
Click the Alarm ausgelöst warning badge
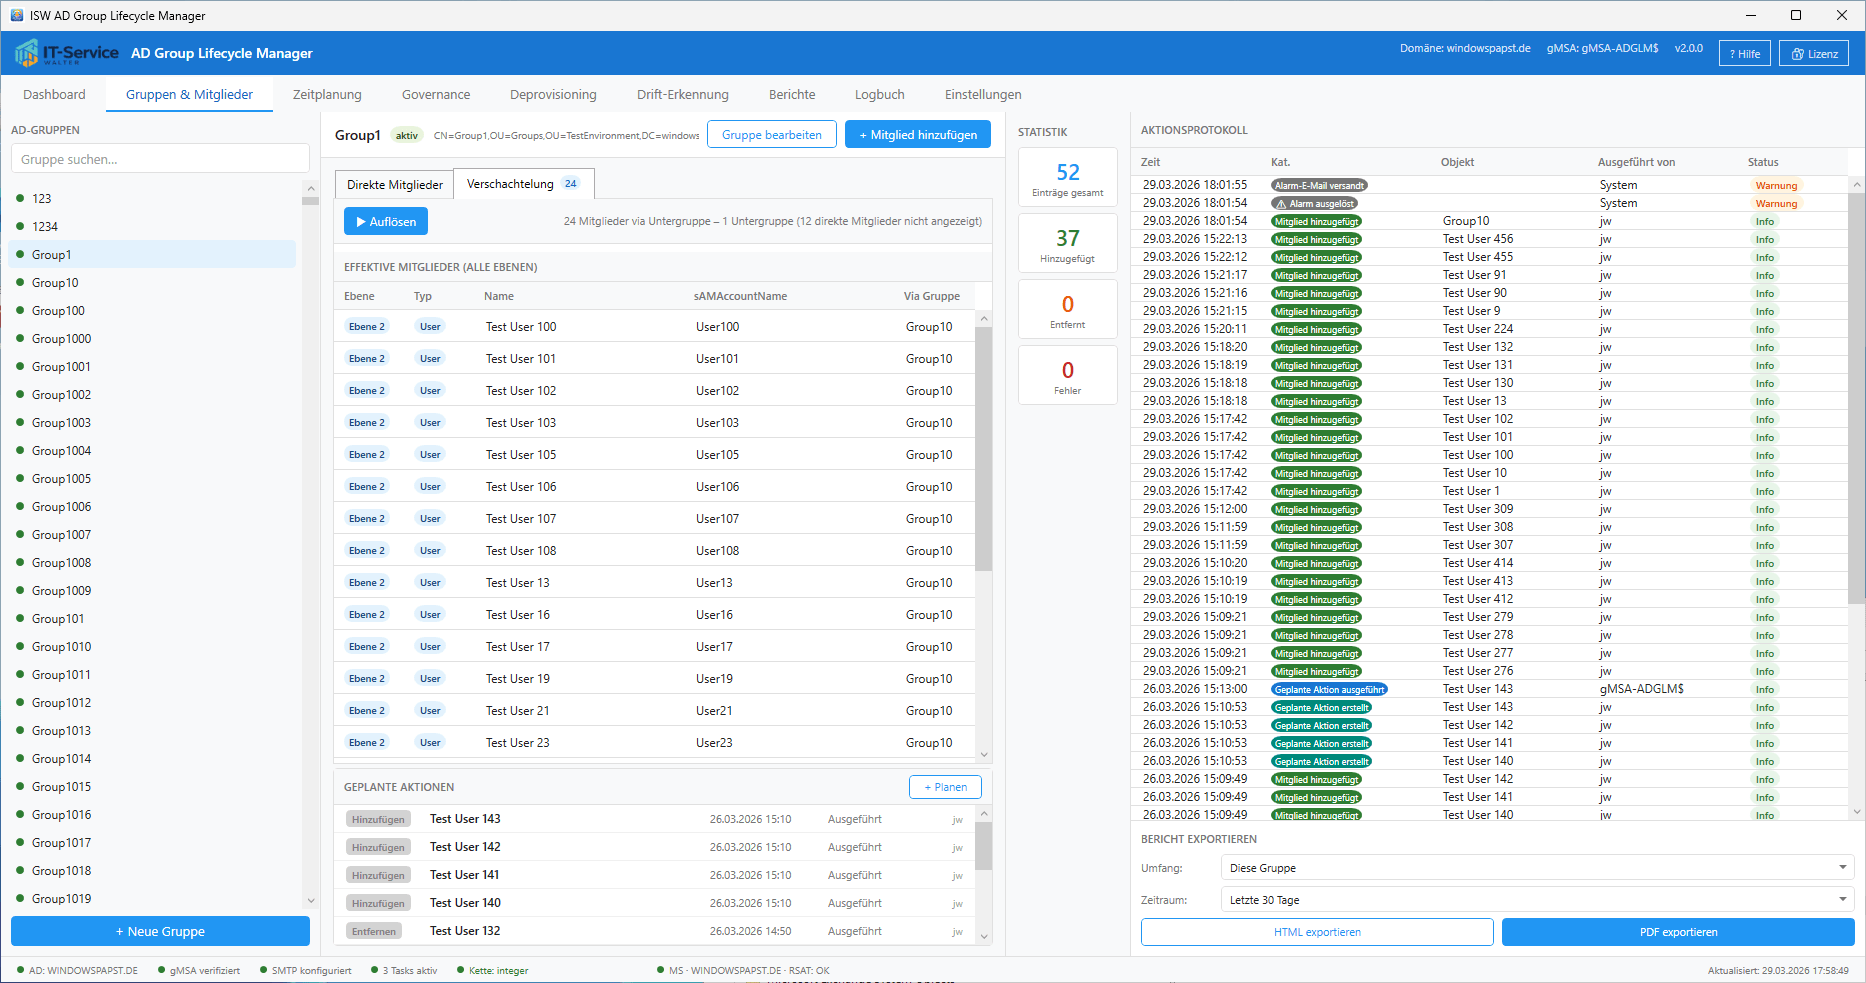point(1314,204)
